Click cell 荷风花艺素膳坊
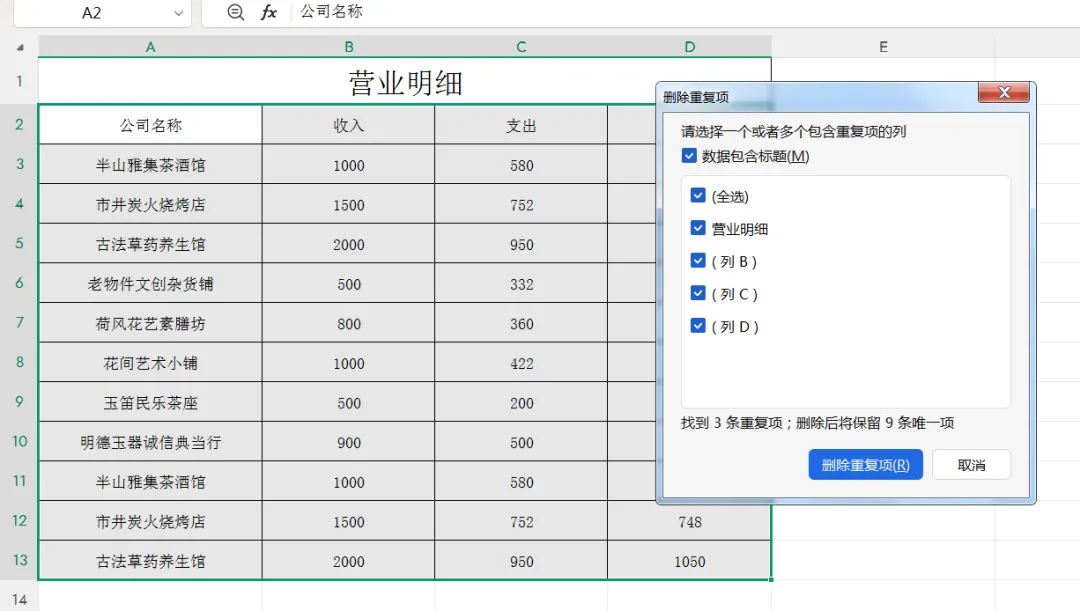Viewport: 1080px width, 611px height. pyautogui.click(x=150, y=324)
